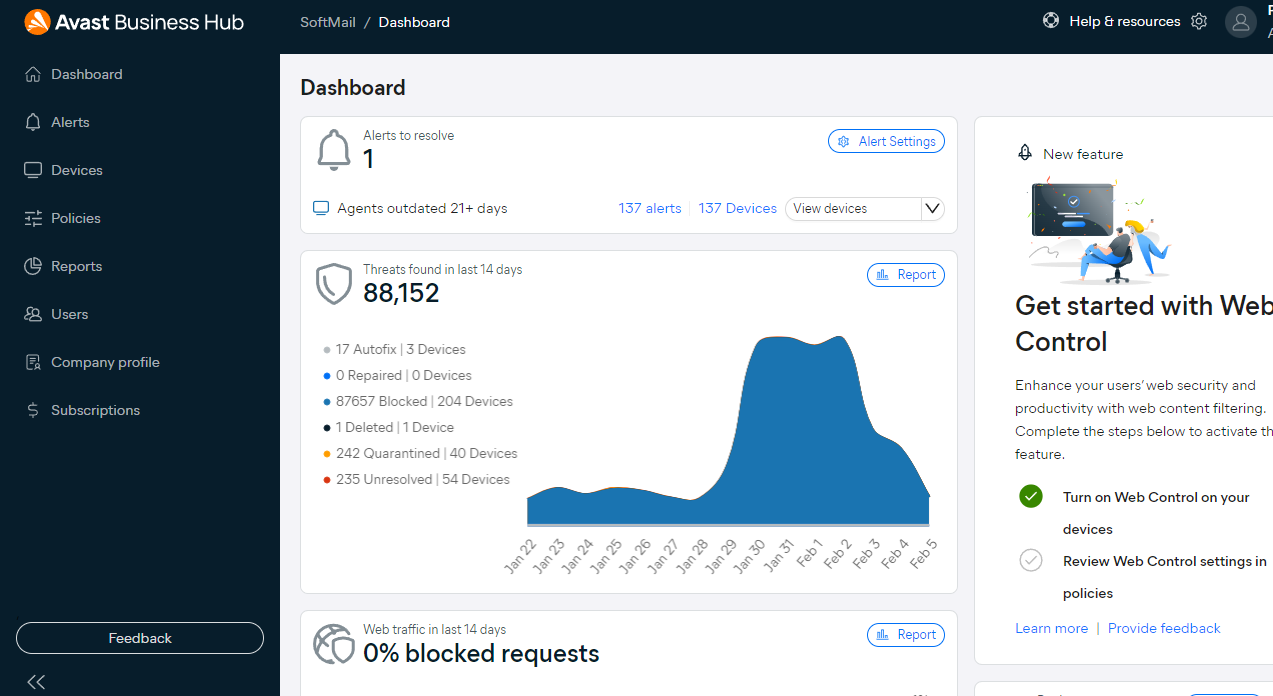Select Subscriptions in the sidebar
This screenshot has width=1273, height=696.
tap(96, 410)
